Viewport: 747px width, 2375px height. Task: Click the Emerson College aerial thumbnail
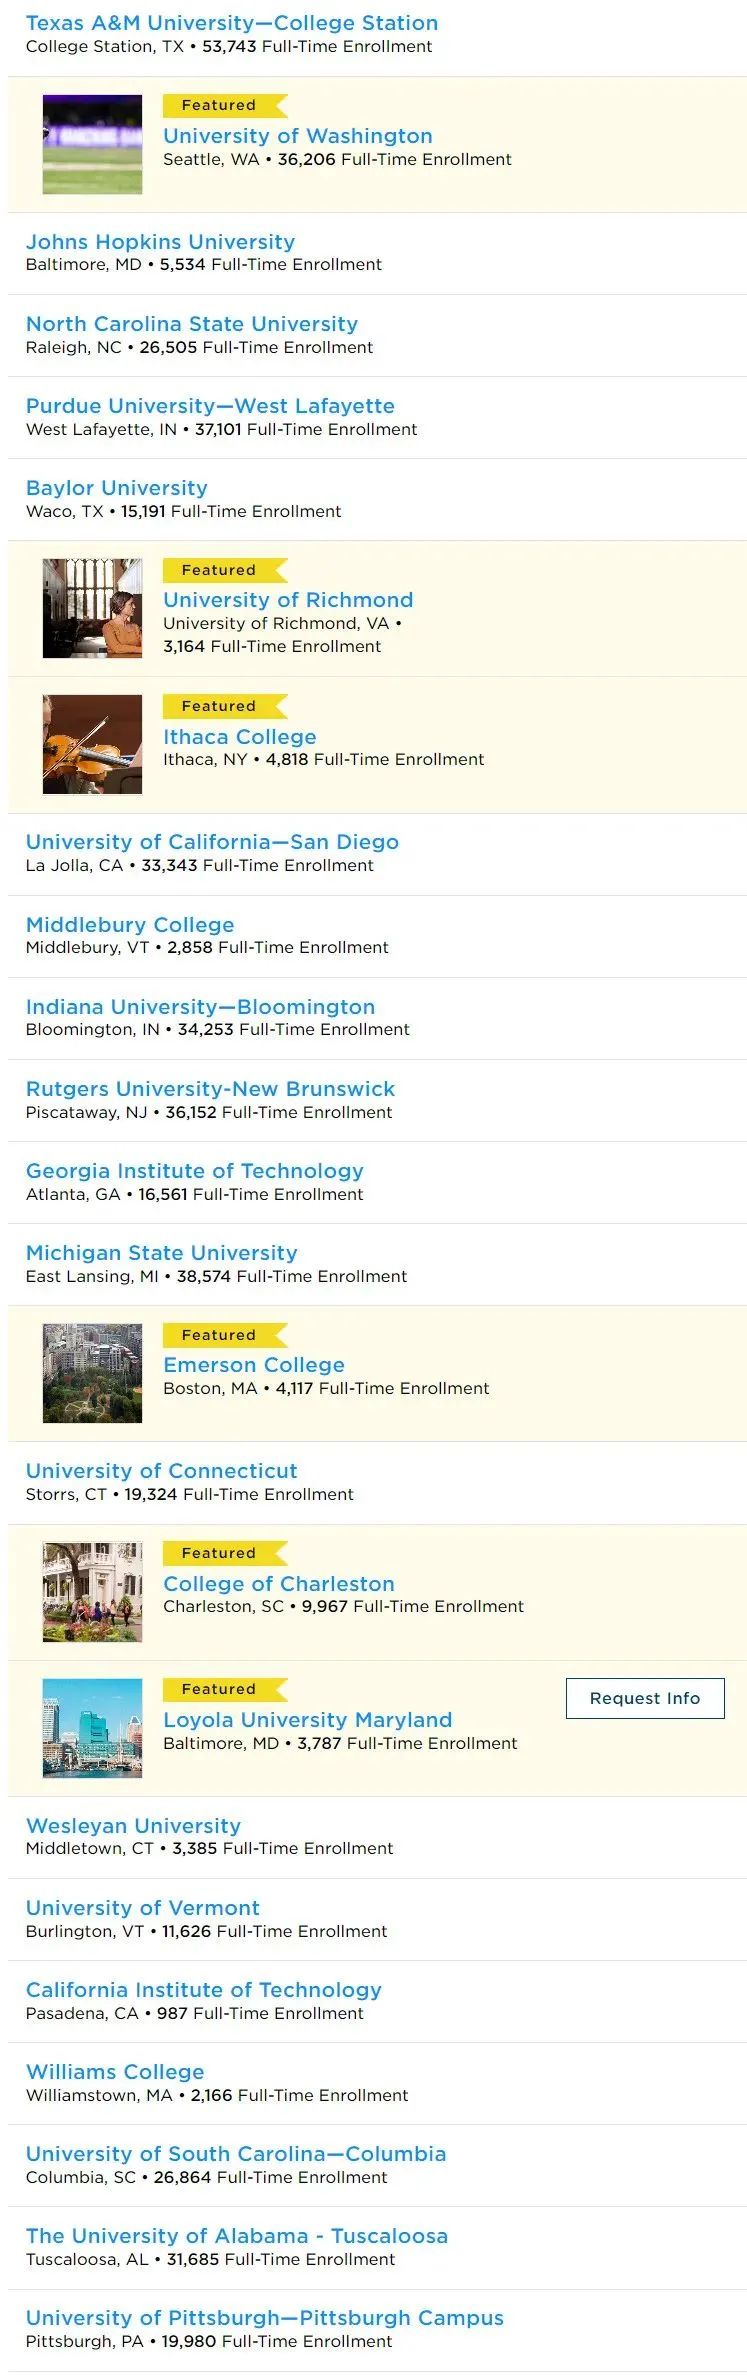coord(92,1373)
